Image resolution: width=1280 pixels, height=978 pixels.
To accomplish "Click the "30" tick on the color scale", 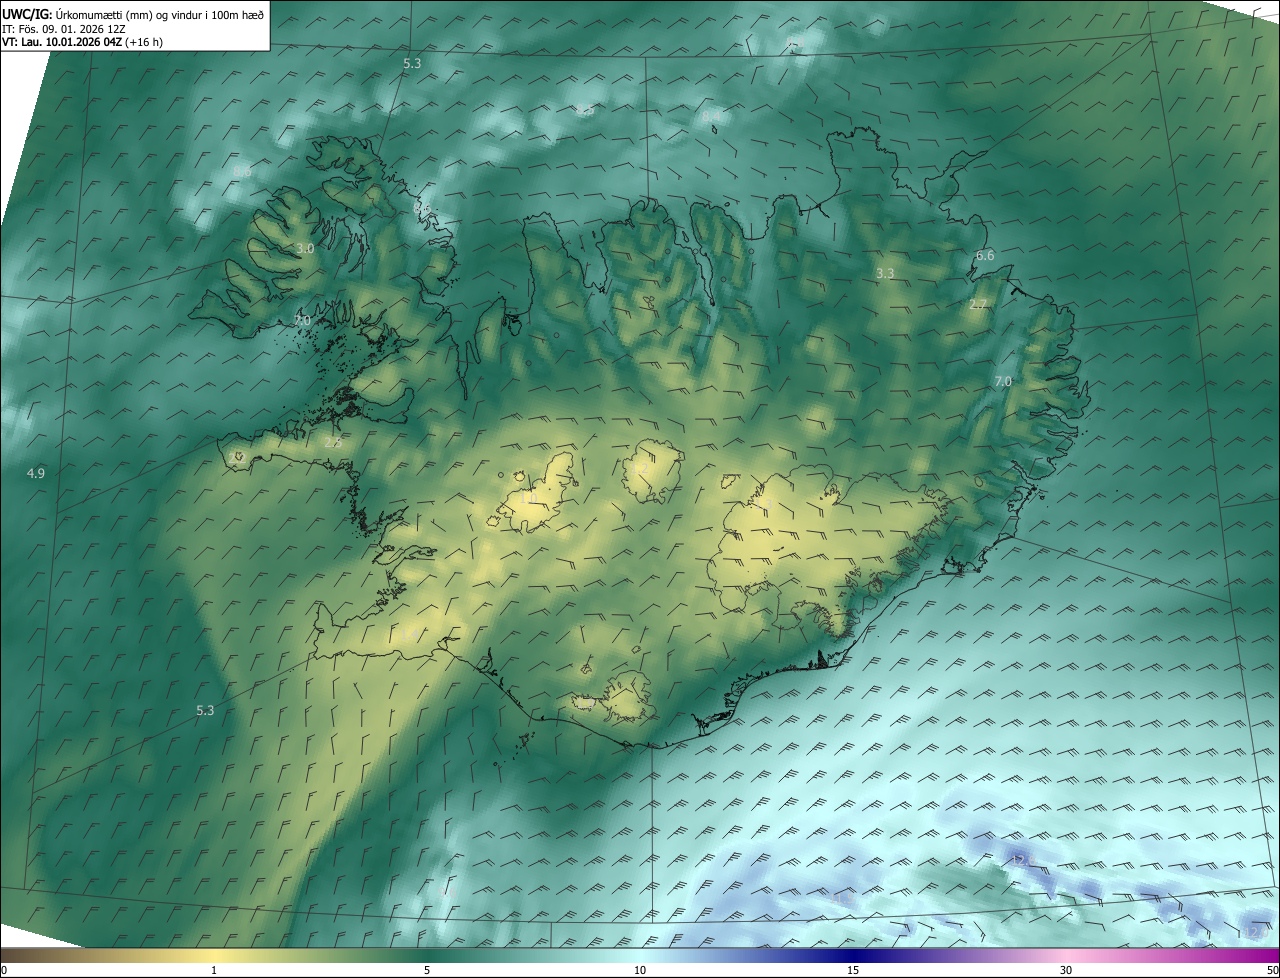I will coord(1066,970).
